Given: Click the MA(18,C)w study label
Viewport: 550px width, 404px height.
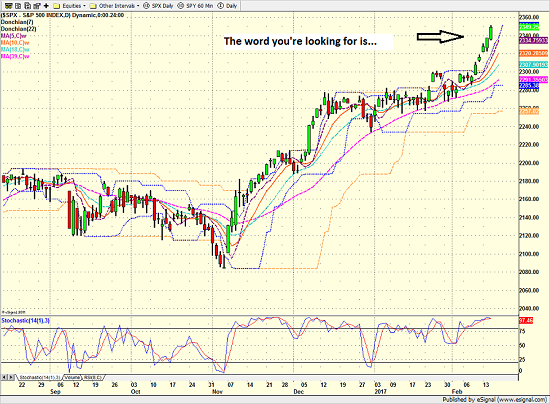Looking at the screenshot, I should [15, 49].
